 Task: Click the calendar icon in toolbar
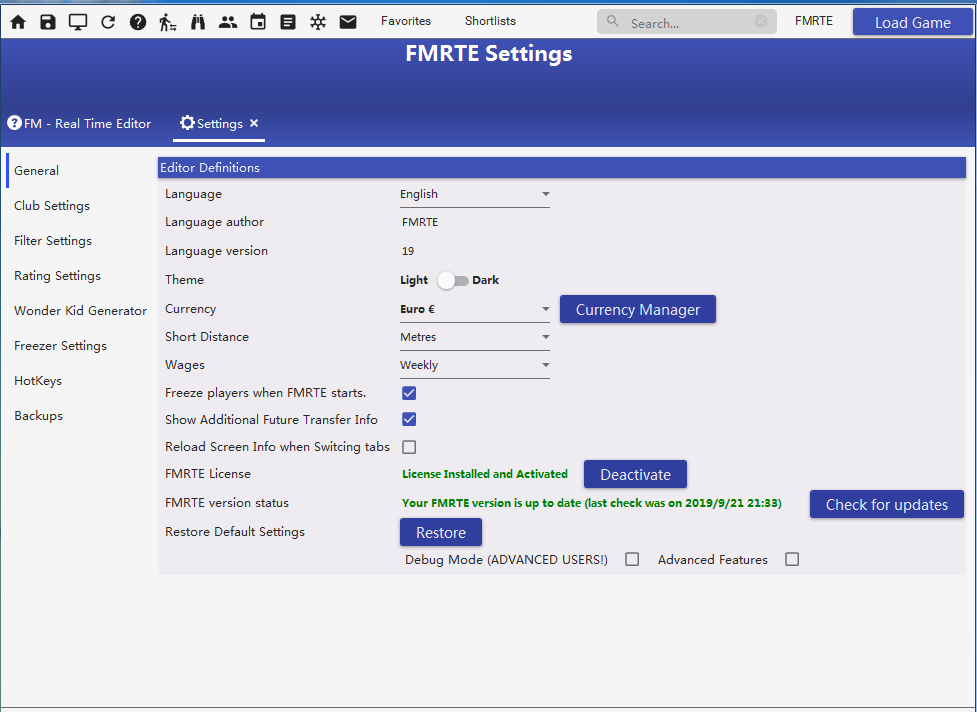tap(258, 22)
